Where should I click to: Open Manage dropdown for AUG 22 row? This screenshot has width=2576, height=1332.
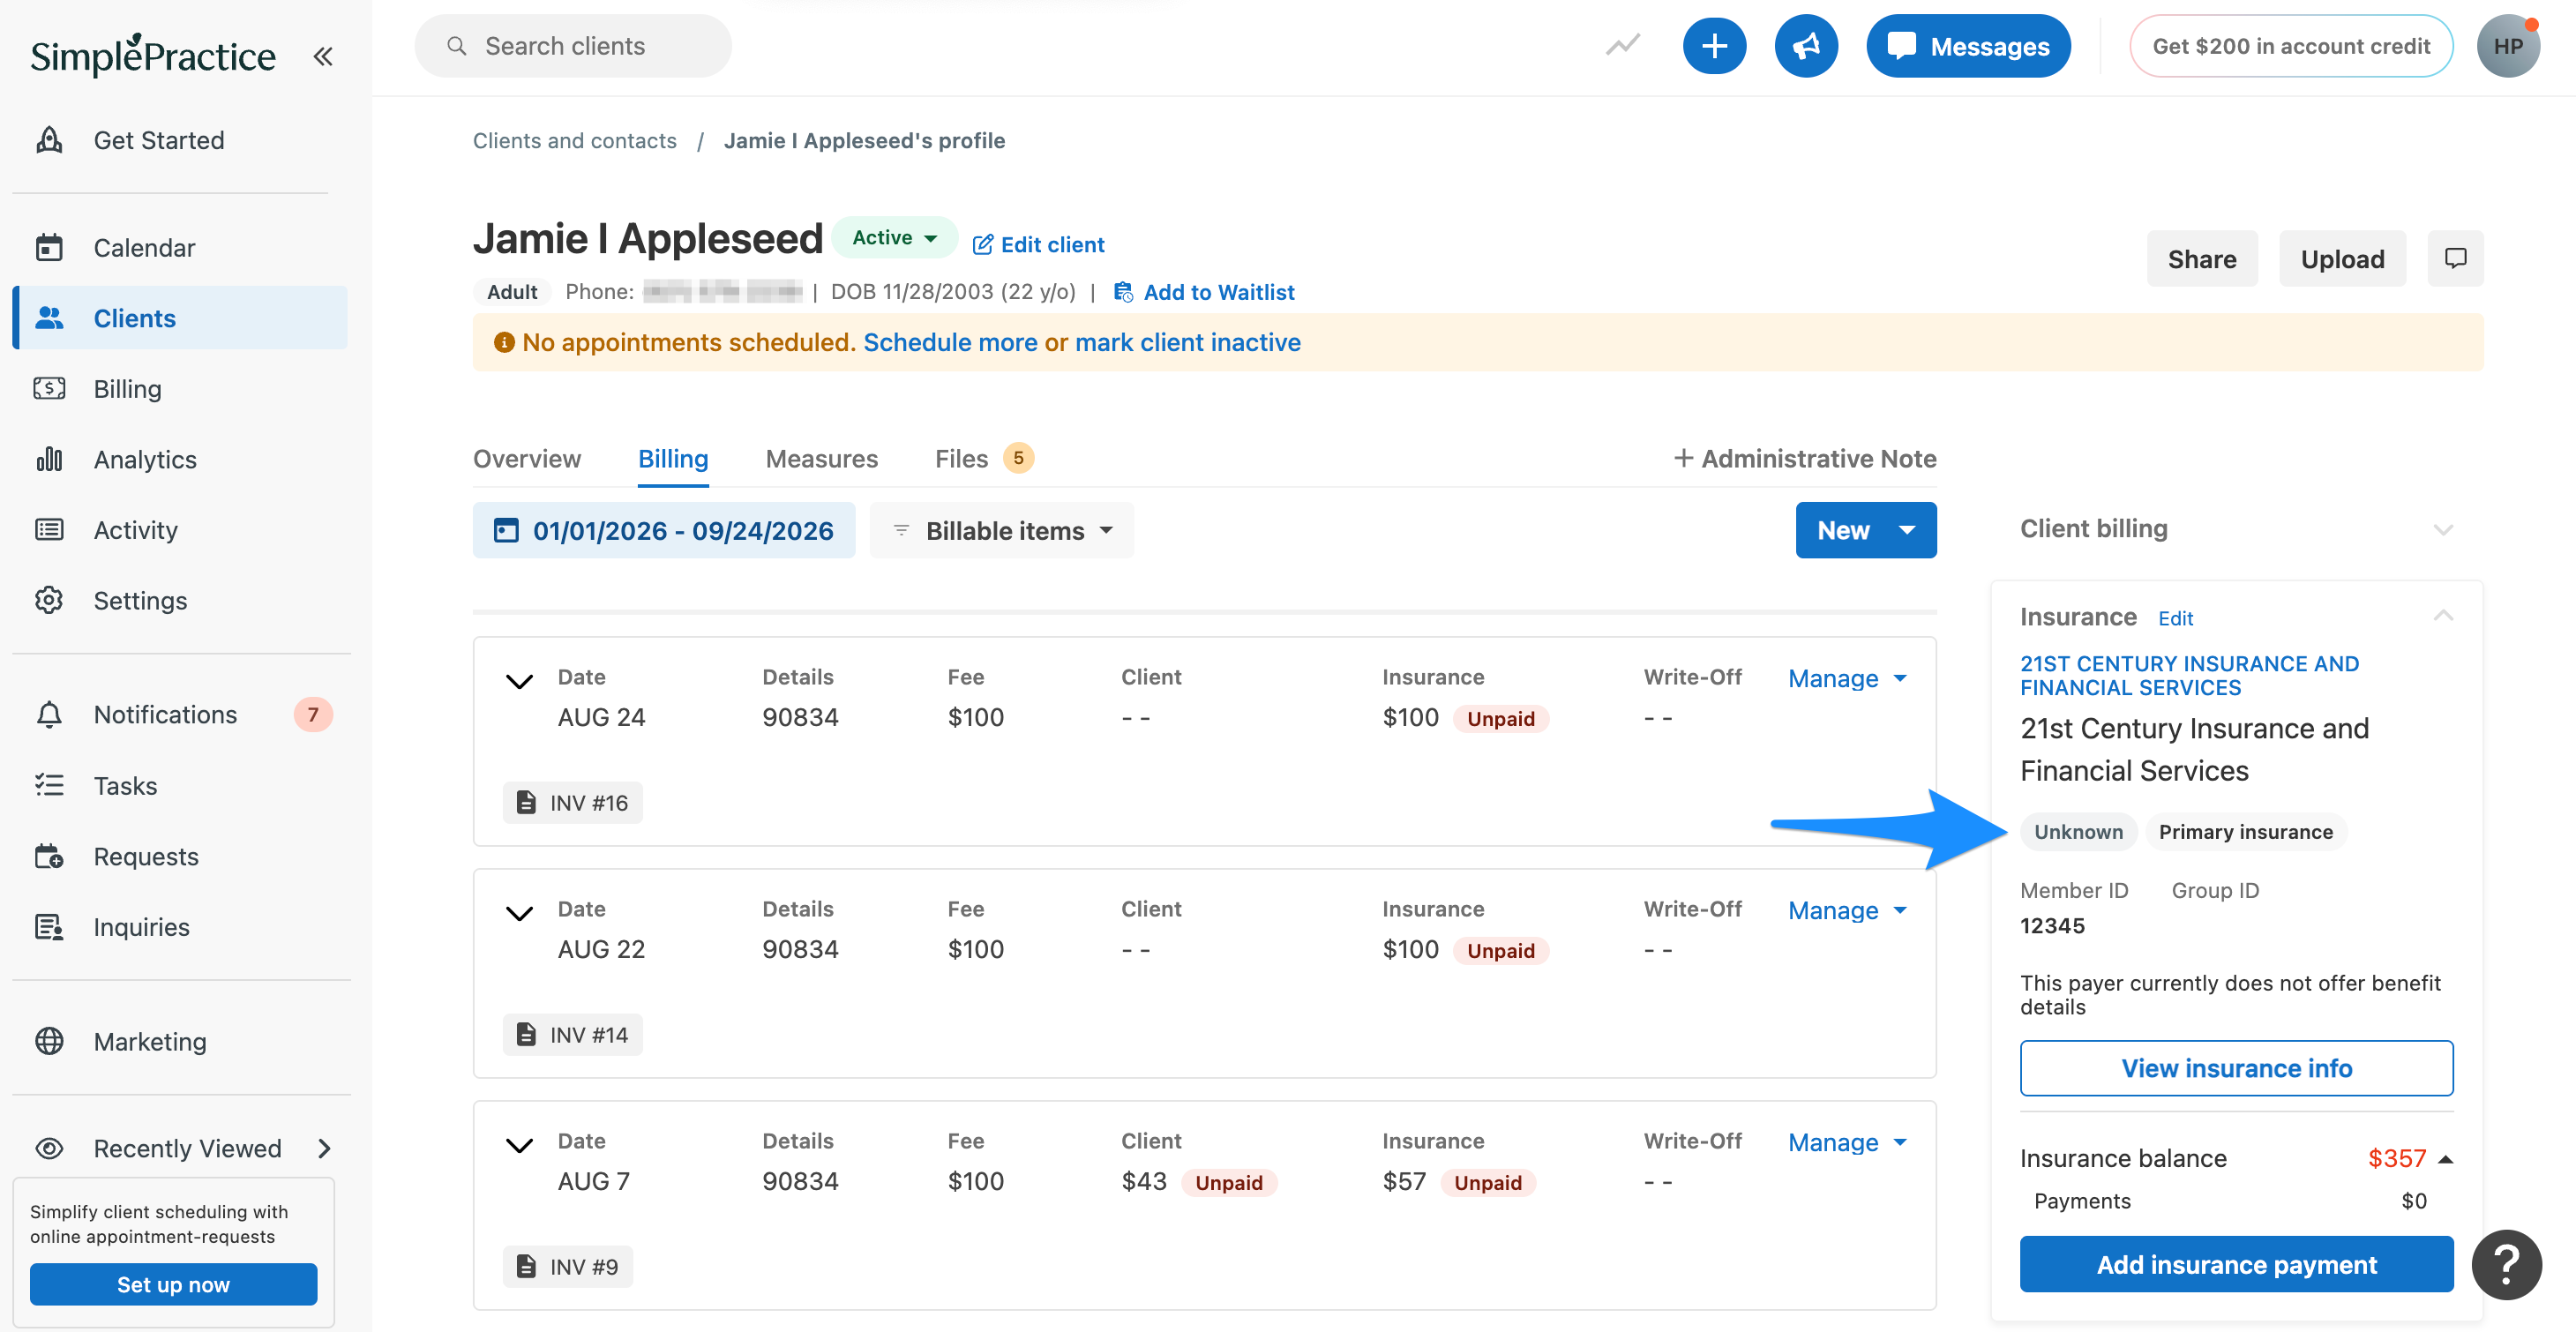[x=1847, y=910]
